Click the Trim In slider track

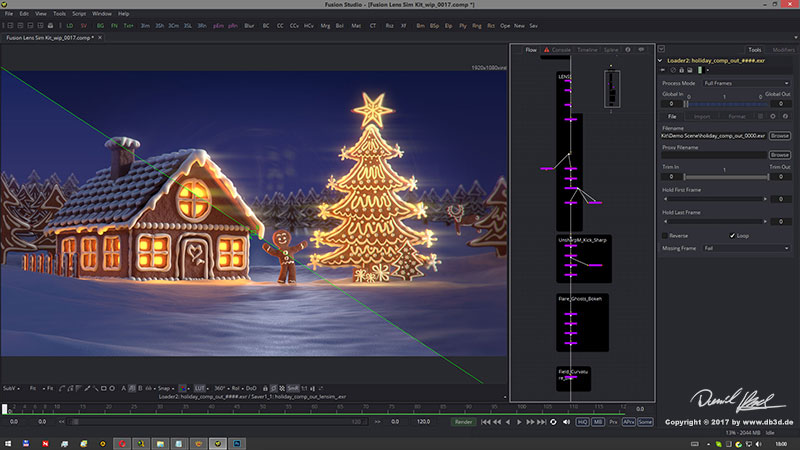coord(726,177)
